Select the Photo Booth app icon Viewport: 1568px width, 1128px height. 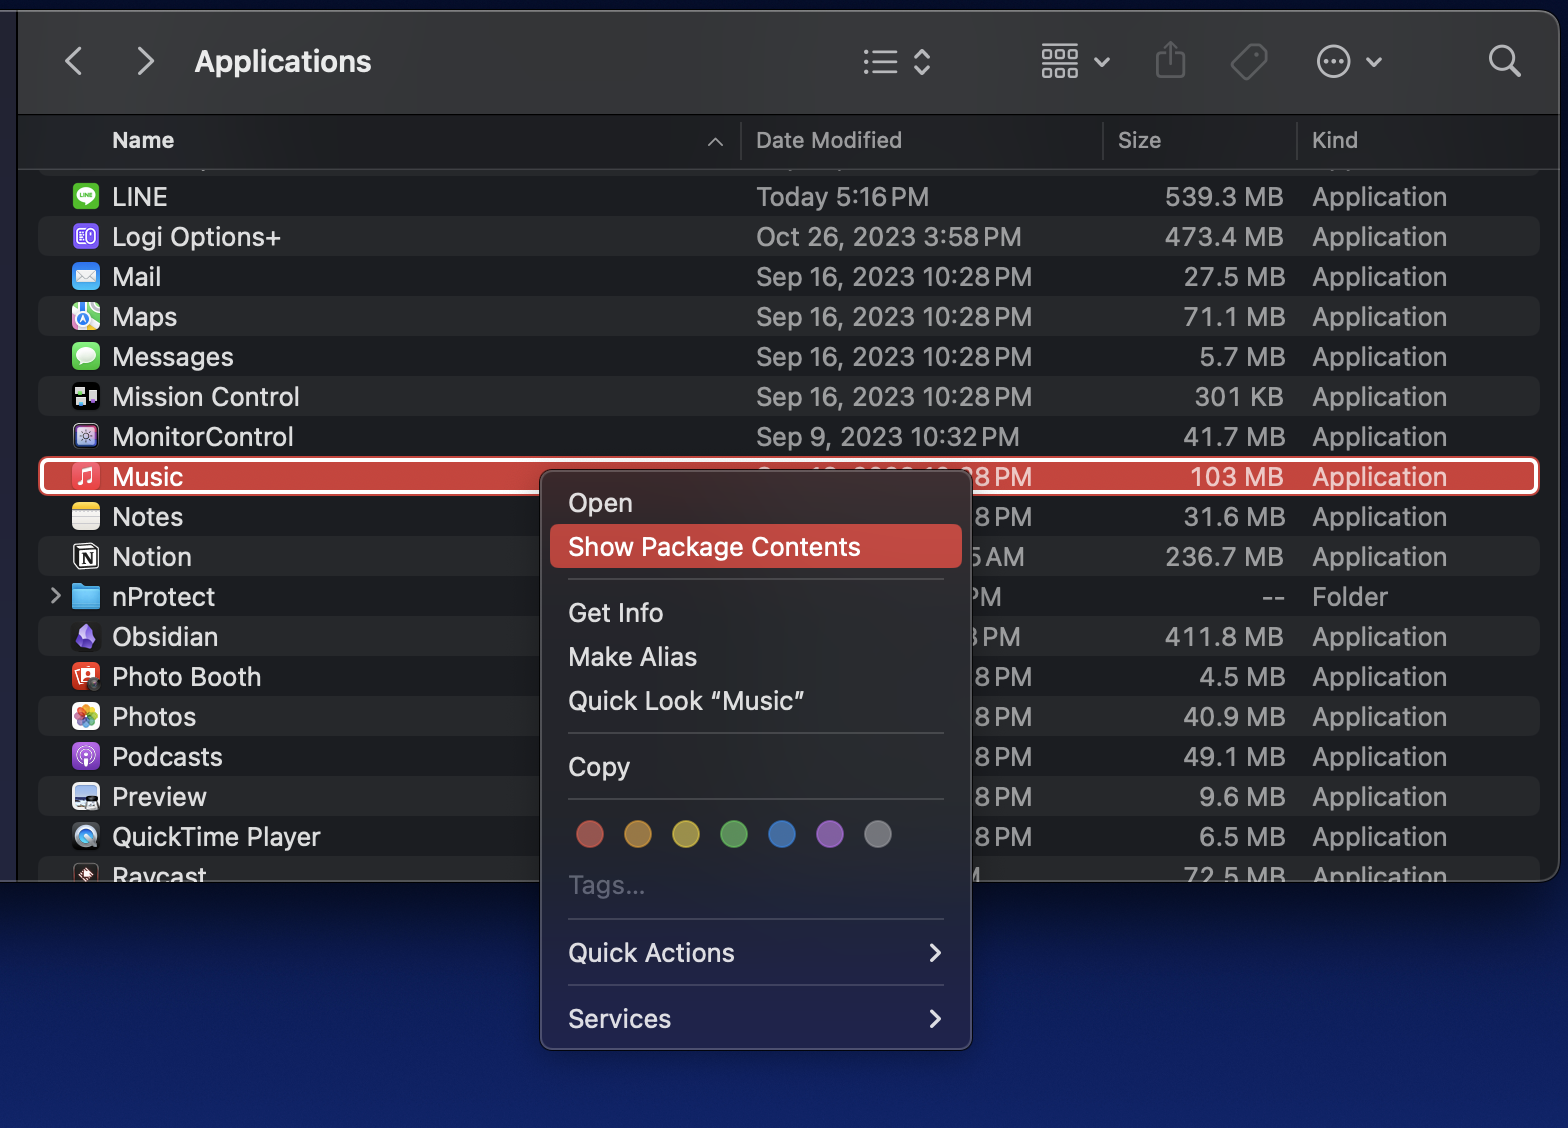point(86,676)
